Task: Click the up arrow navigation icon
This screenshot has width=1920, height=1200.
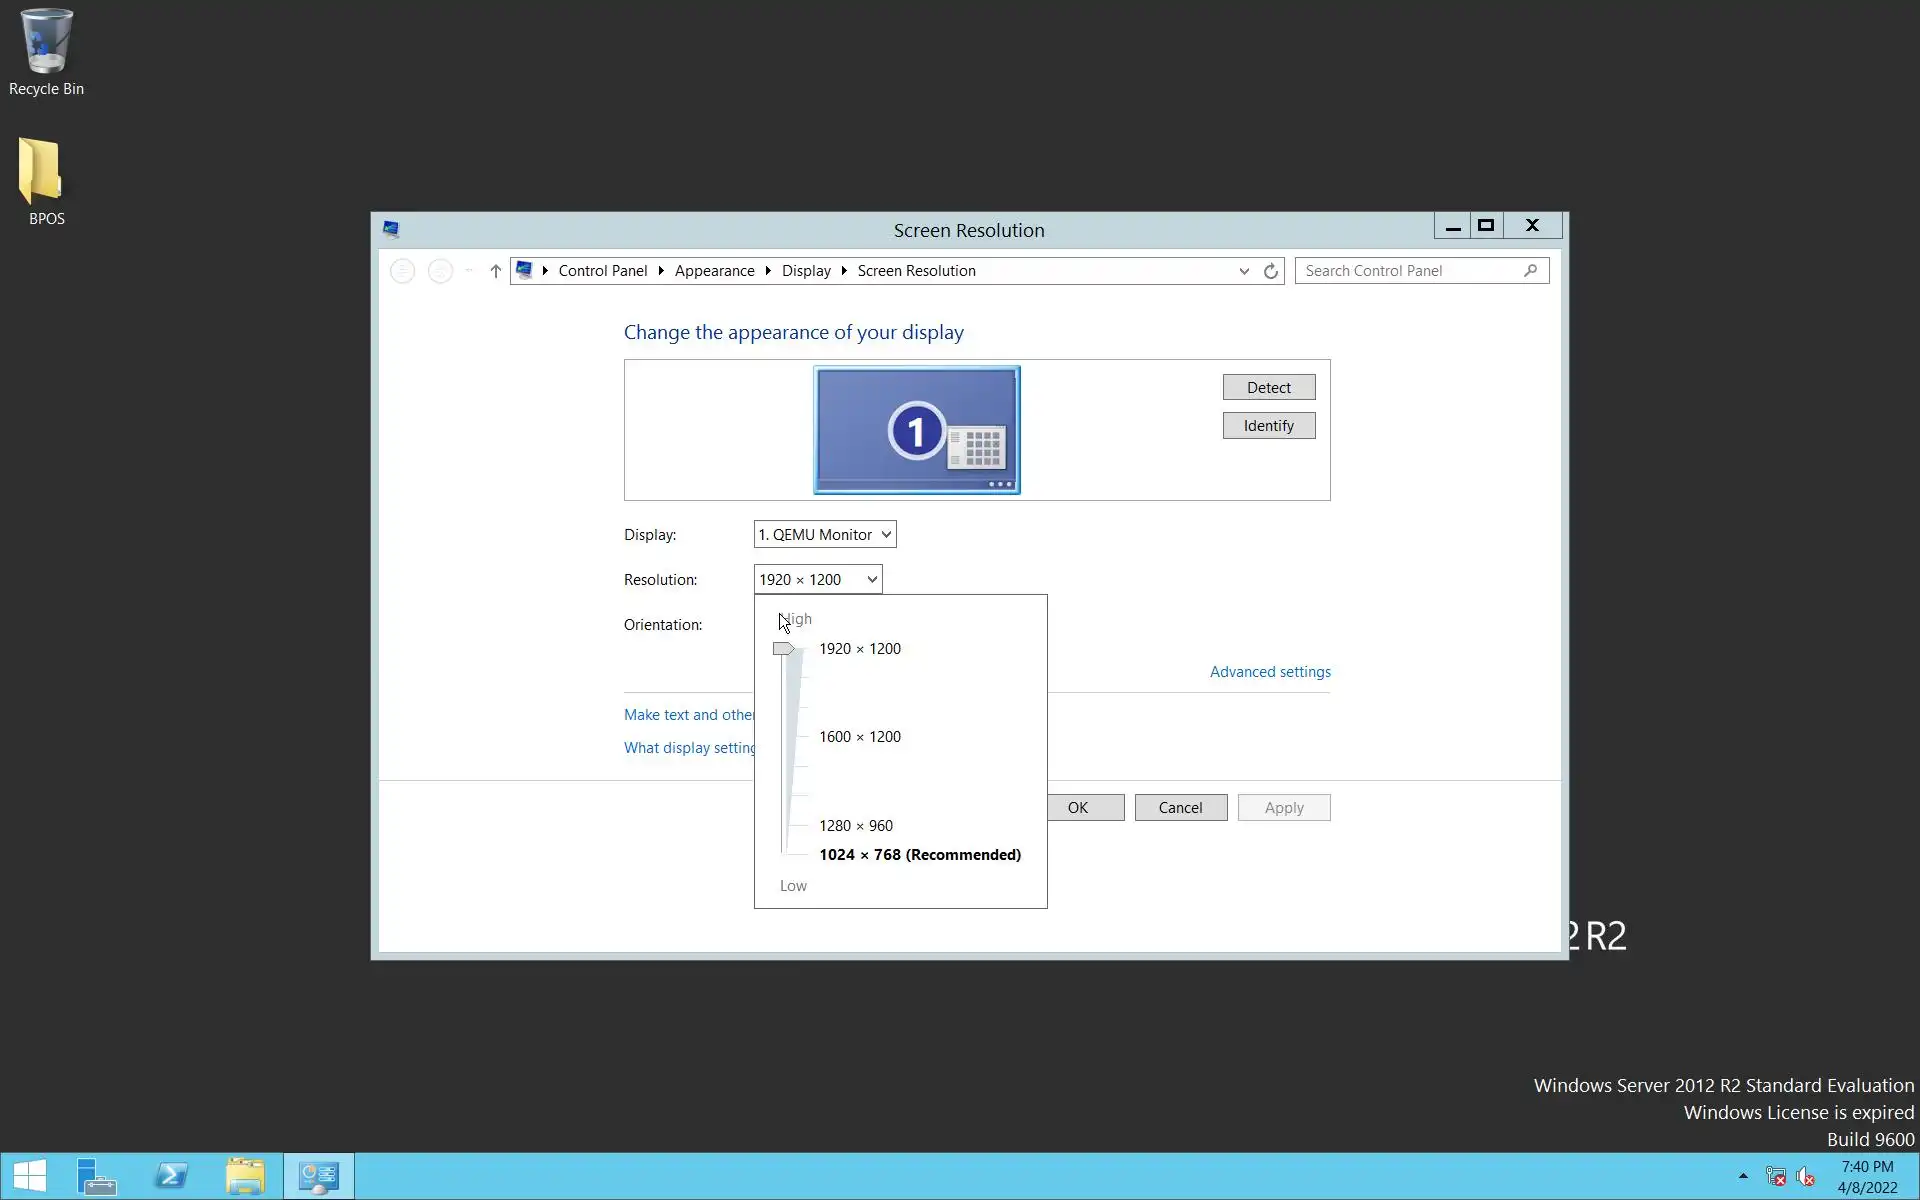Action: point(495,271)
